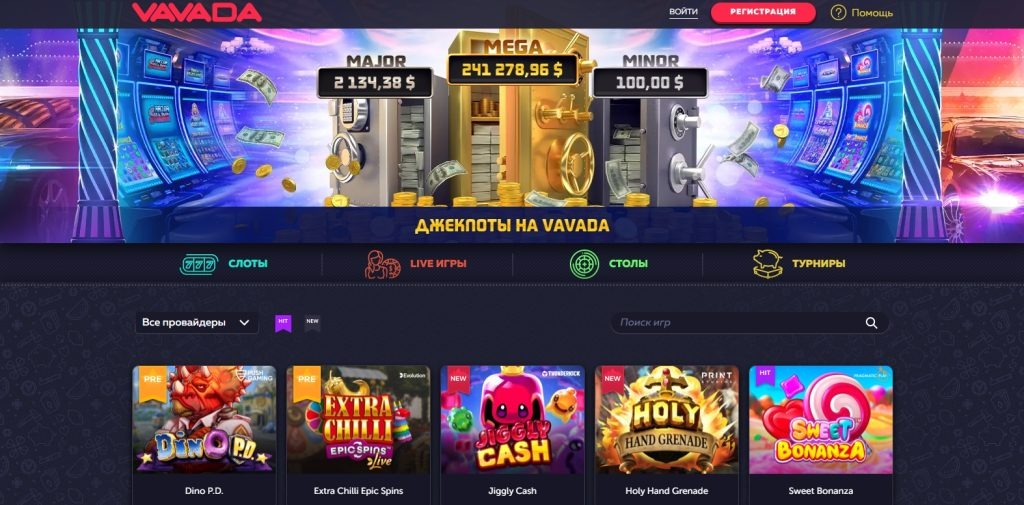This screenshot has width=1024, height=505.
Task: Click the VAVADA logo
Action: [x=197, y=12]
